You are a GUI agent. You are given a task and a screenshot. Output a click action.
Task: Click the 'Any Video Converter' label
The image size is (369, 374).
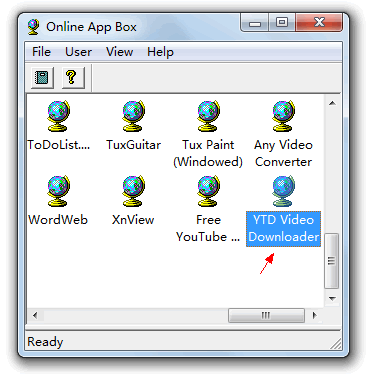(x=283, y=153)
